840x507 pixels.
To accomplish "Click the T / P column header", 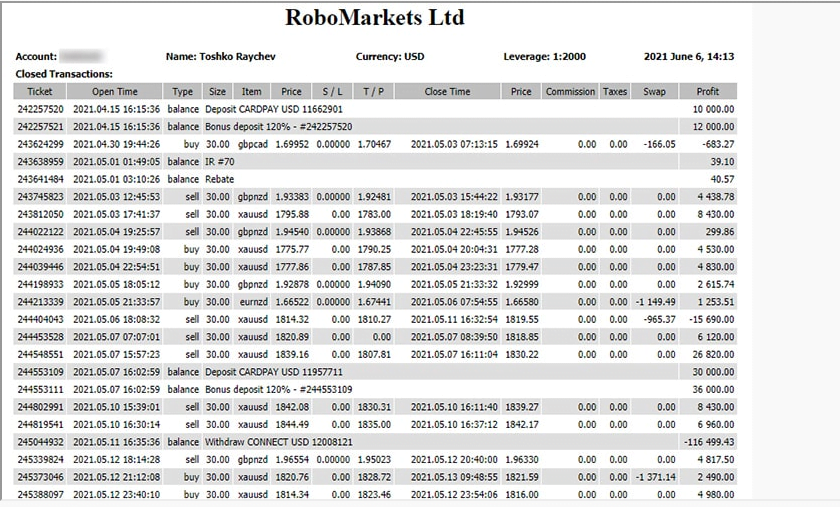I will pos(374,91).
